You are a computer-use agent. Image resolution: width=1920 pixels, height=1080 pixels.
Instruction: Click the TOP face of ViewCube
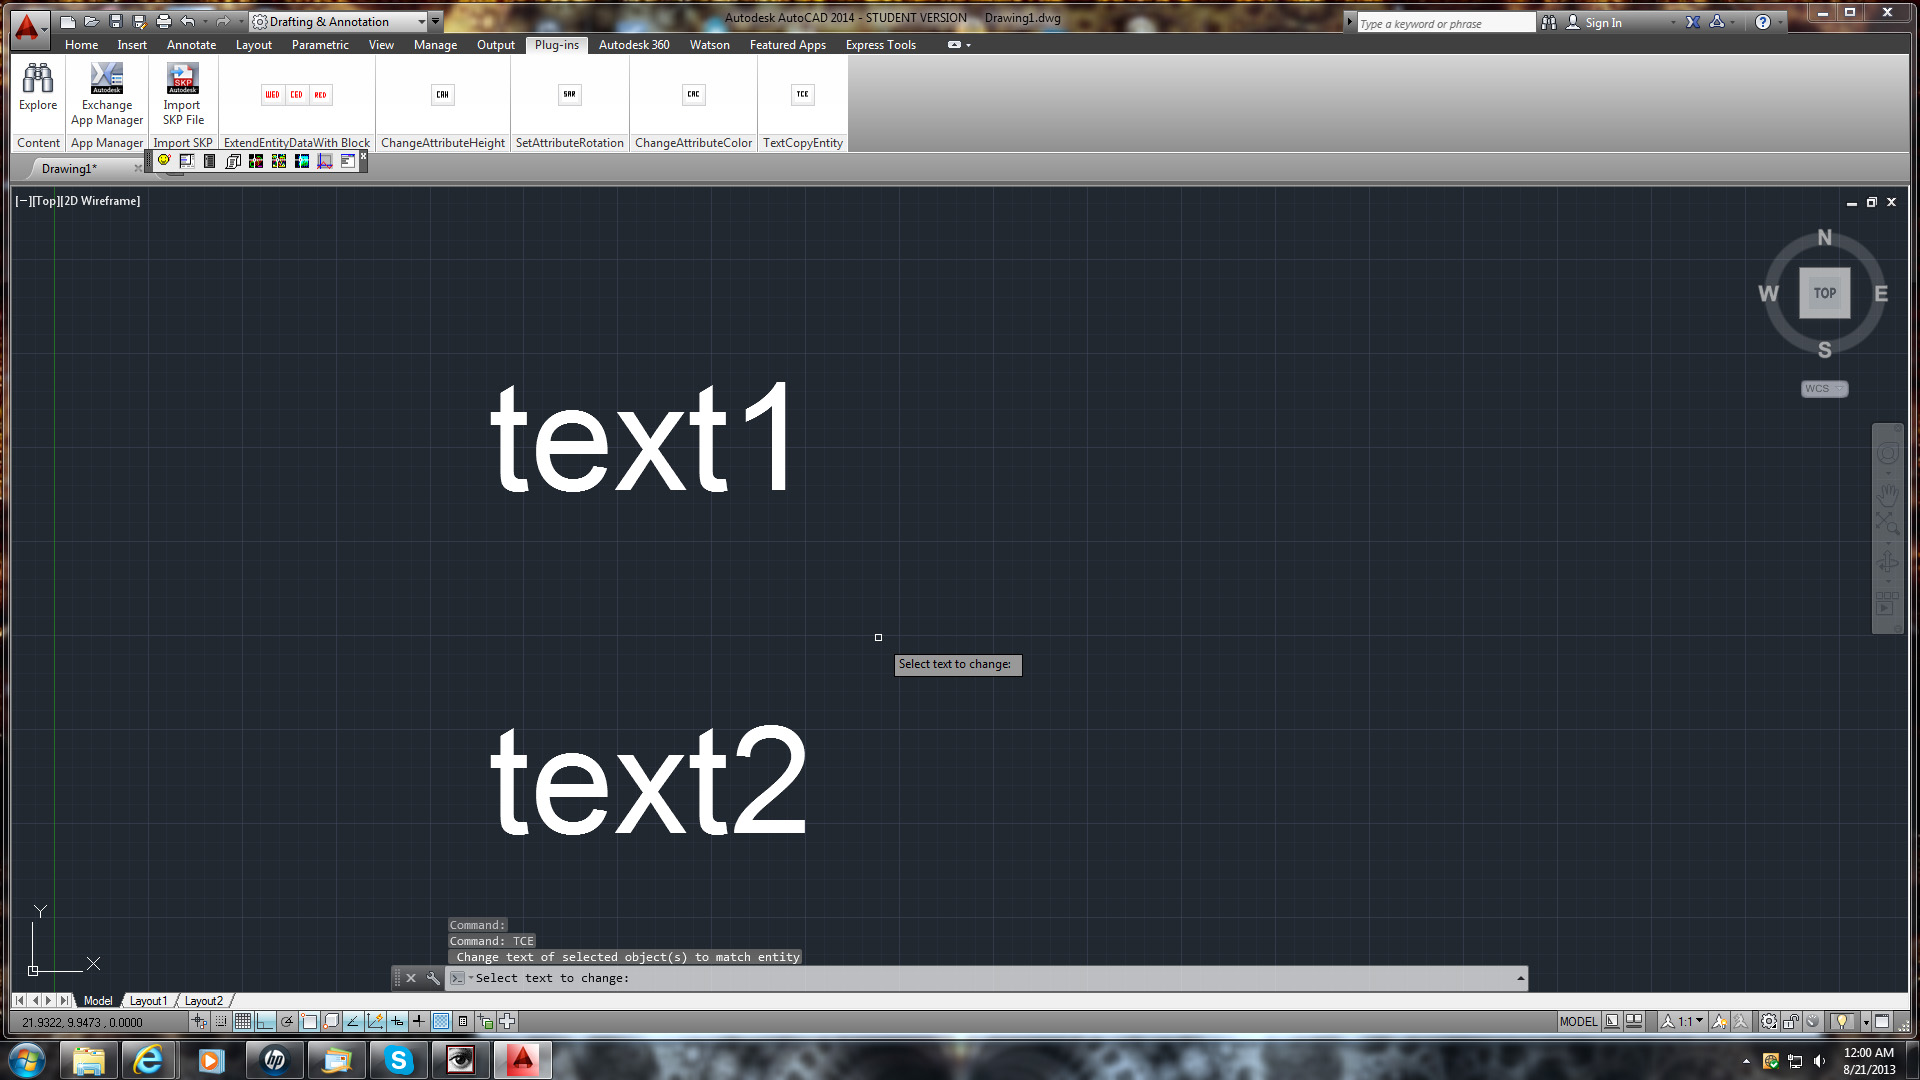tap(1824, 293)
